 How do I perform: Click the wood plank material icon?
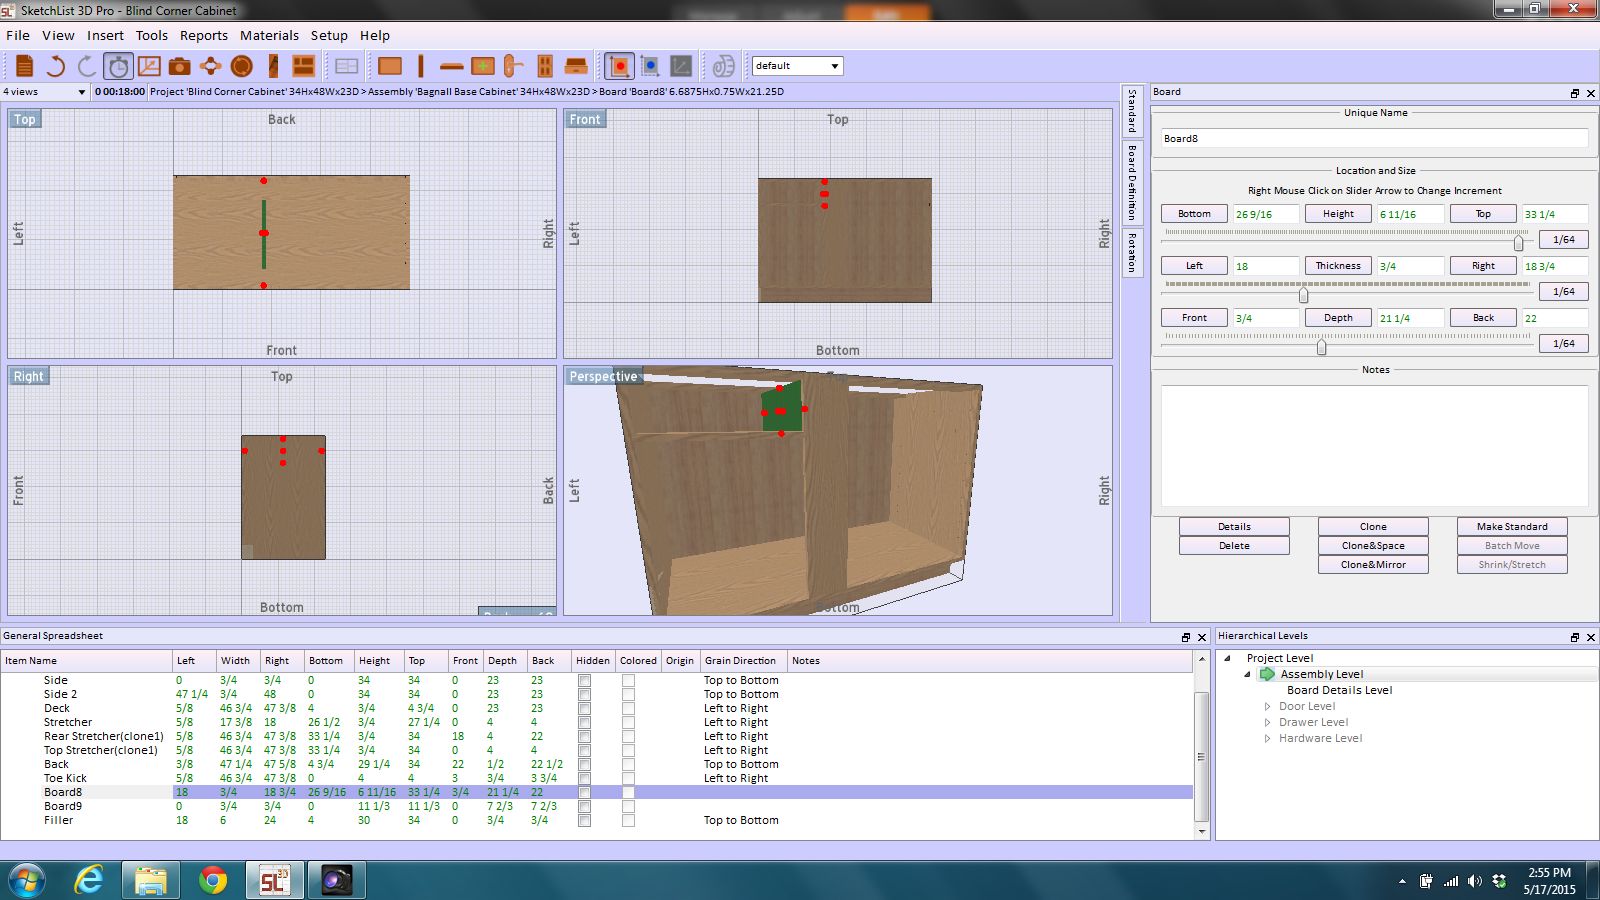pos(273,66)
